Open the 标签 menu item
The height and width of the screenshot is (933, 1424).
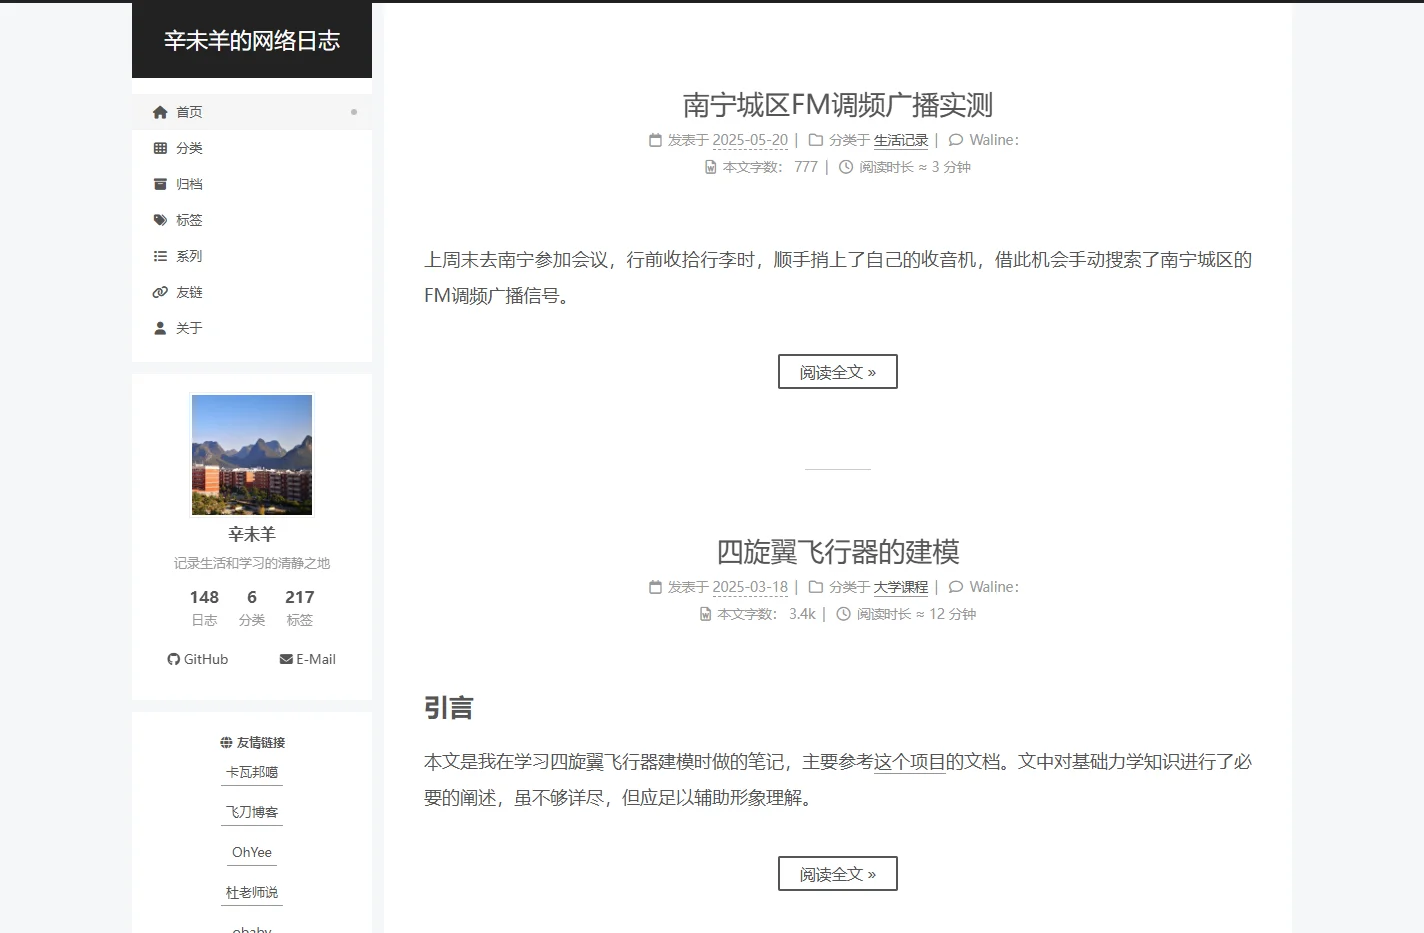[x=252, y=220]
